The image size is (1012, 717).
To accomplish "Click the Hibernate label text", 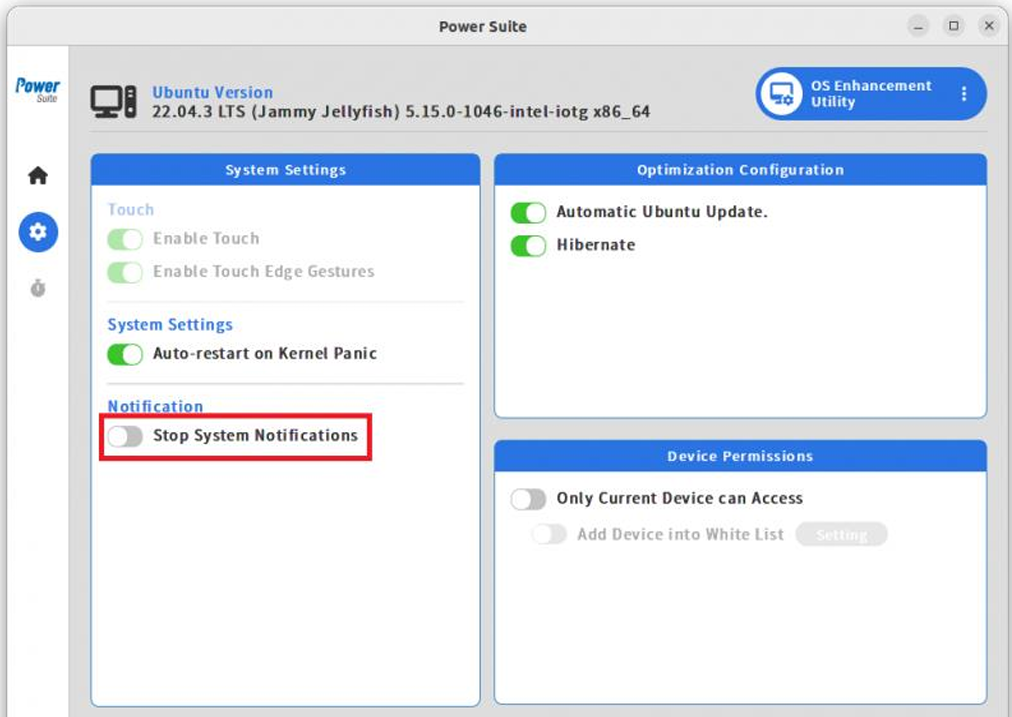I will 596,245.
